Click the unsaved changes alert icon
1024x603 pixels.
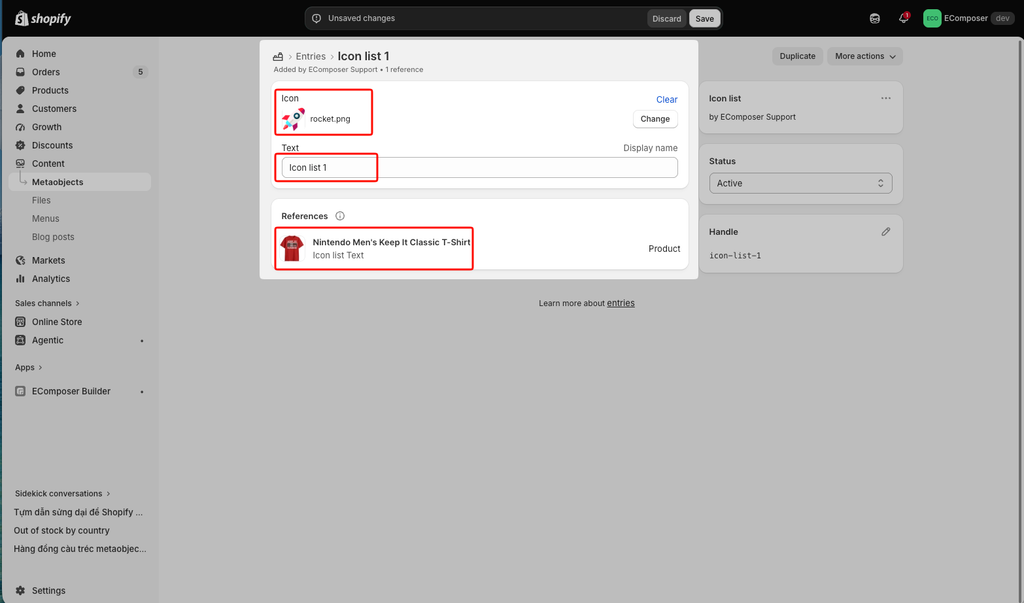point(317,18)
